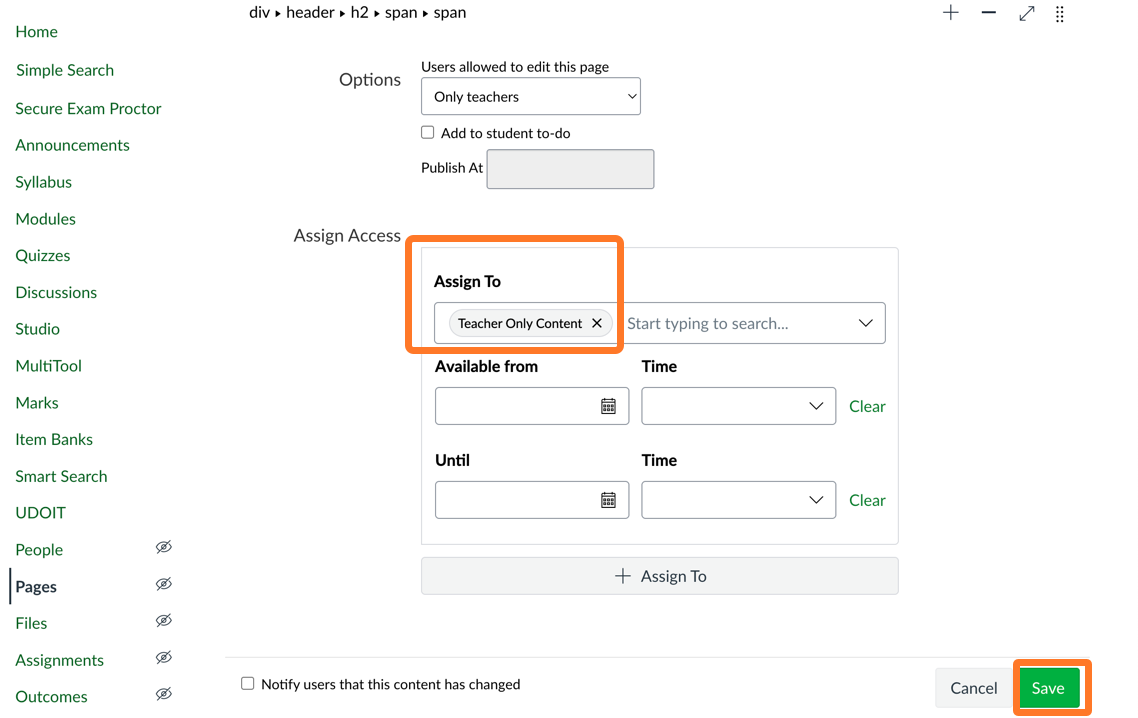The image size is (1138, 718).
Task: Toggle visibility of the People page
Action: point(163,547)
